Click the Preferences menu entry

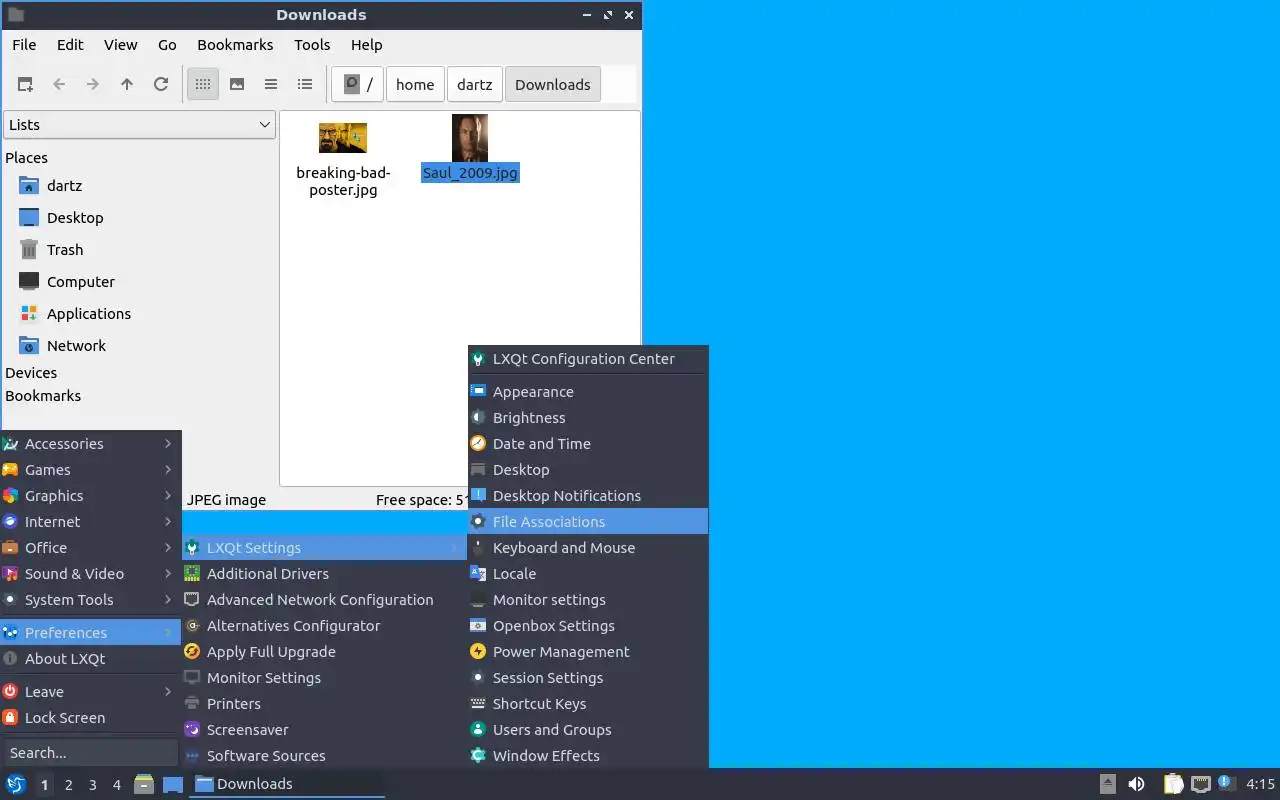click(90, 633)
